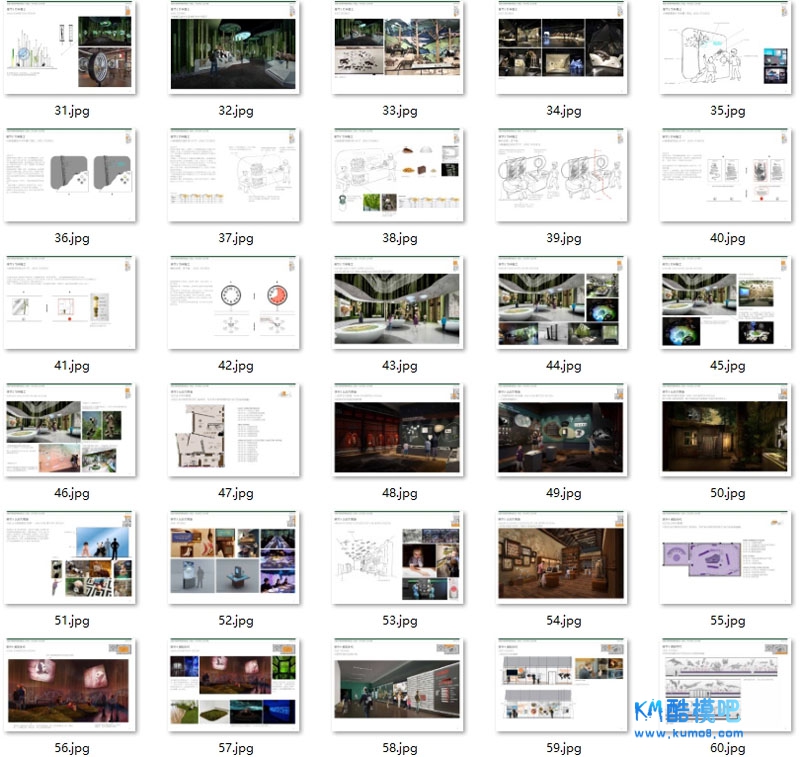The width and height of the screenshot is (800, 757).
Task: Select the 52.jpg collage thumbnail
Action: click(x=234, y=559)
